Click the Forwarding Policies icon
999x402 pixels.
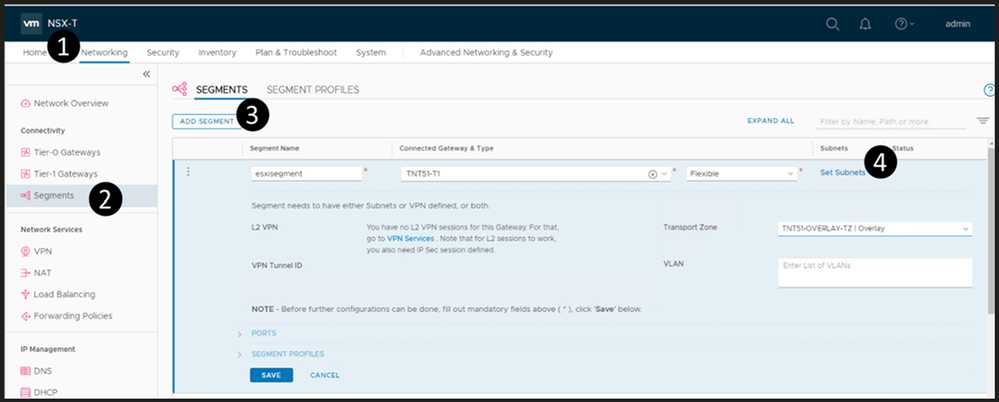point(25,316)
